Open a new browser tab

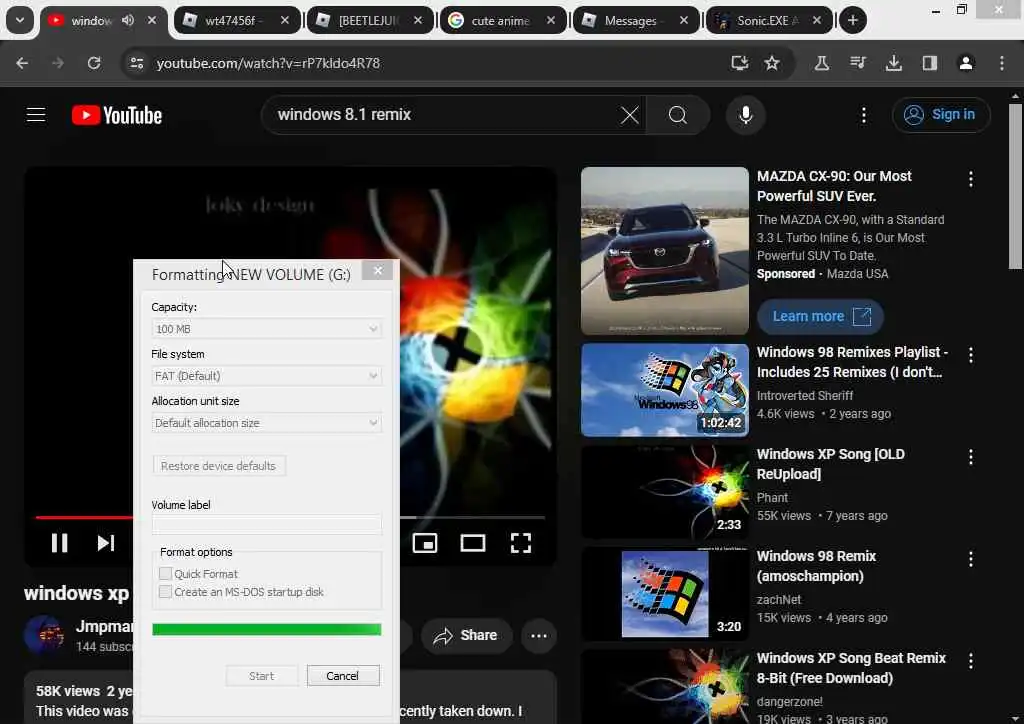click(x=852, y=20)
